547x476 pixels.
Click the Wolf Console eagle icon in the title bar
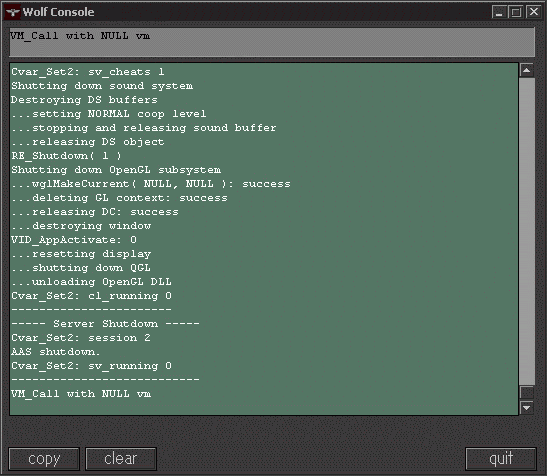pyautogui.click(x=13, y=12)
